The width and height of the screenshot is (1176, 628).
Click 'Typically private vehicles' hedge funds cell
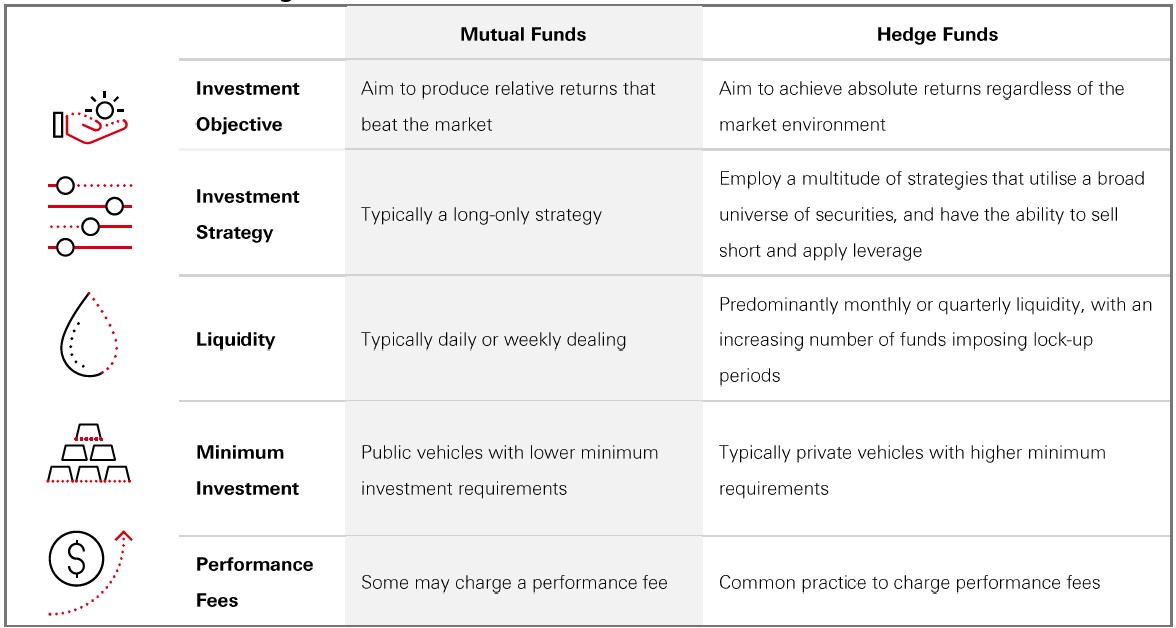(912, 470)
